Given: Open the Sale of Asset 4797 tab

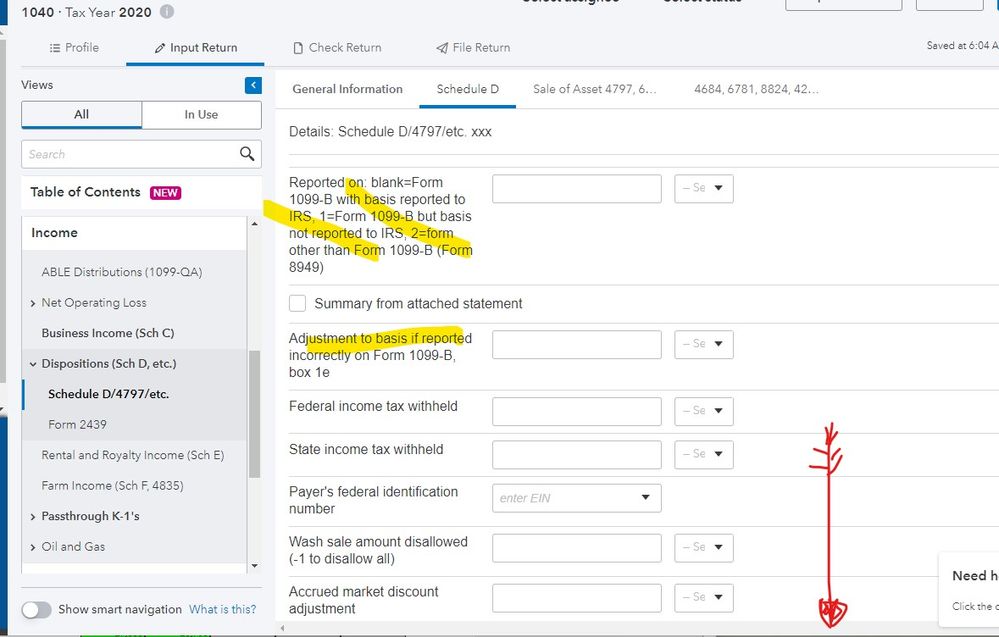Looking at the screenshot, I should point(594,89).
